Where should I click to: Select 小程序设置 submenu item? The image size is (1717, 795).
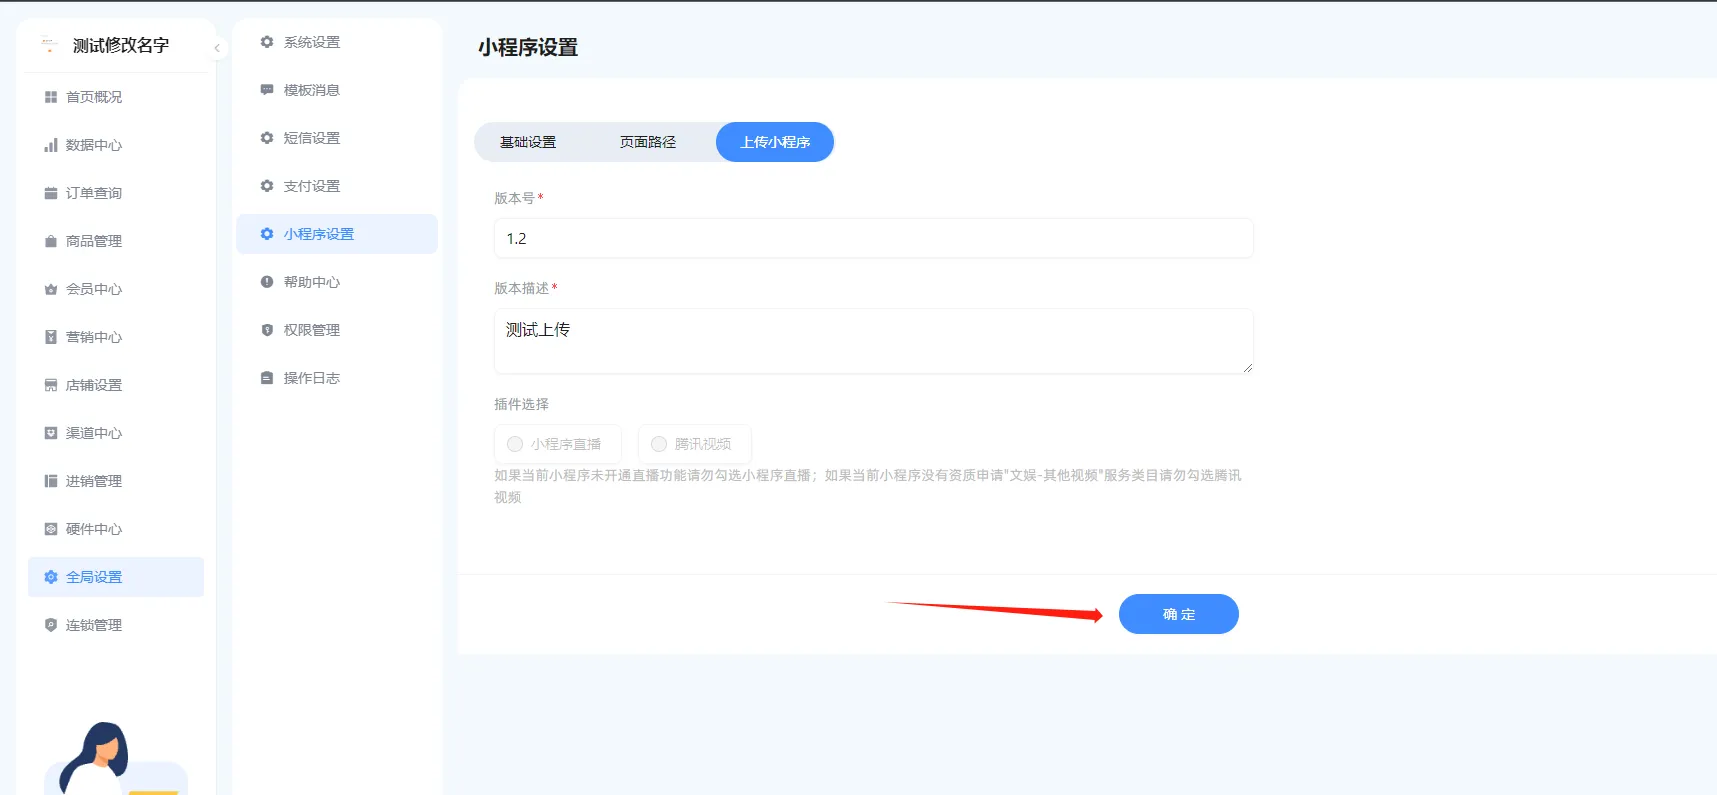tap(337, 234)
